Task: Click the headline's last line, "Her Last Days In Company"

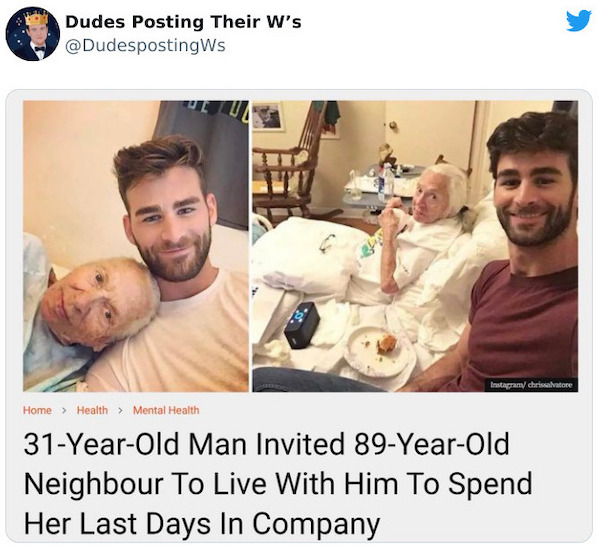Action: pos(201,523)
